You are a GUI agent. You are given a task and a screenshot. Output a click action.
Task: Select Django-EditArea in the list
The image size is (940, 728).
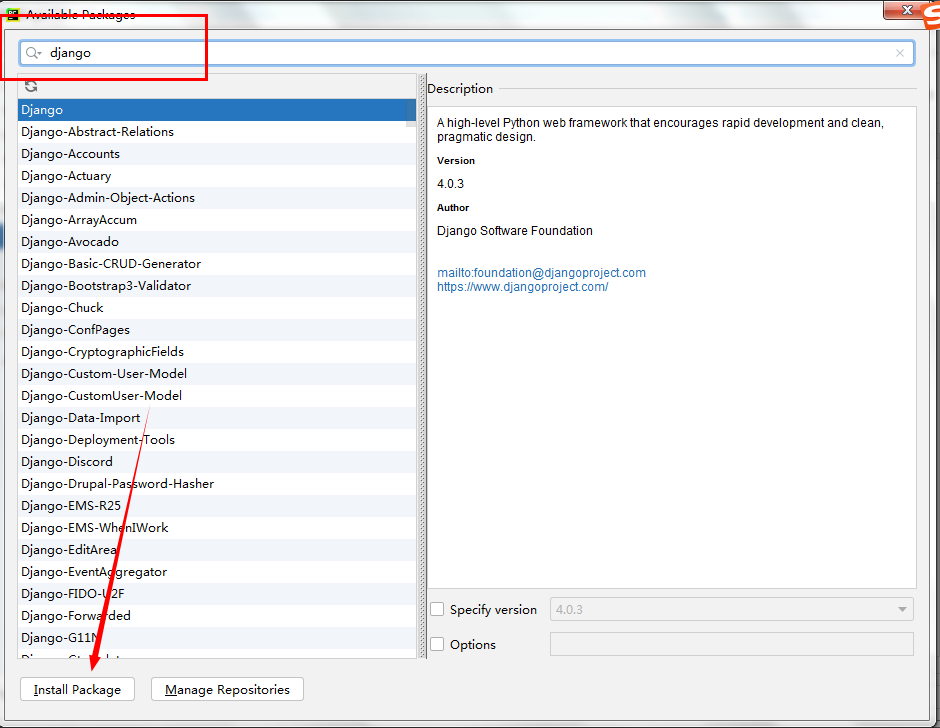click(x=216, y=550)
